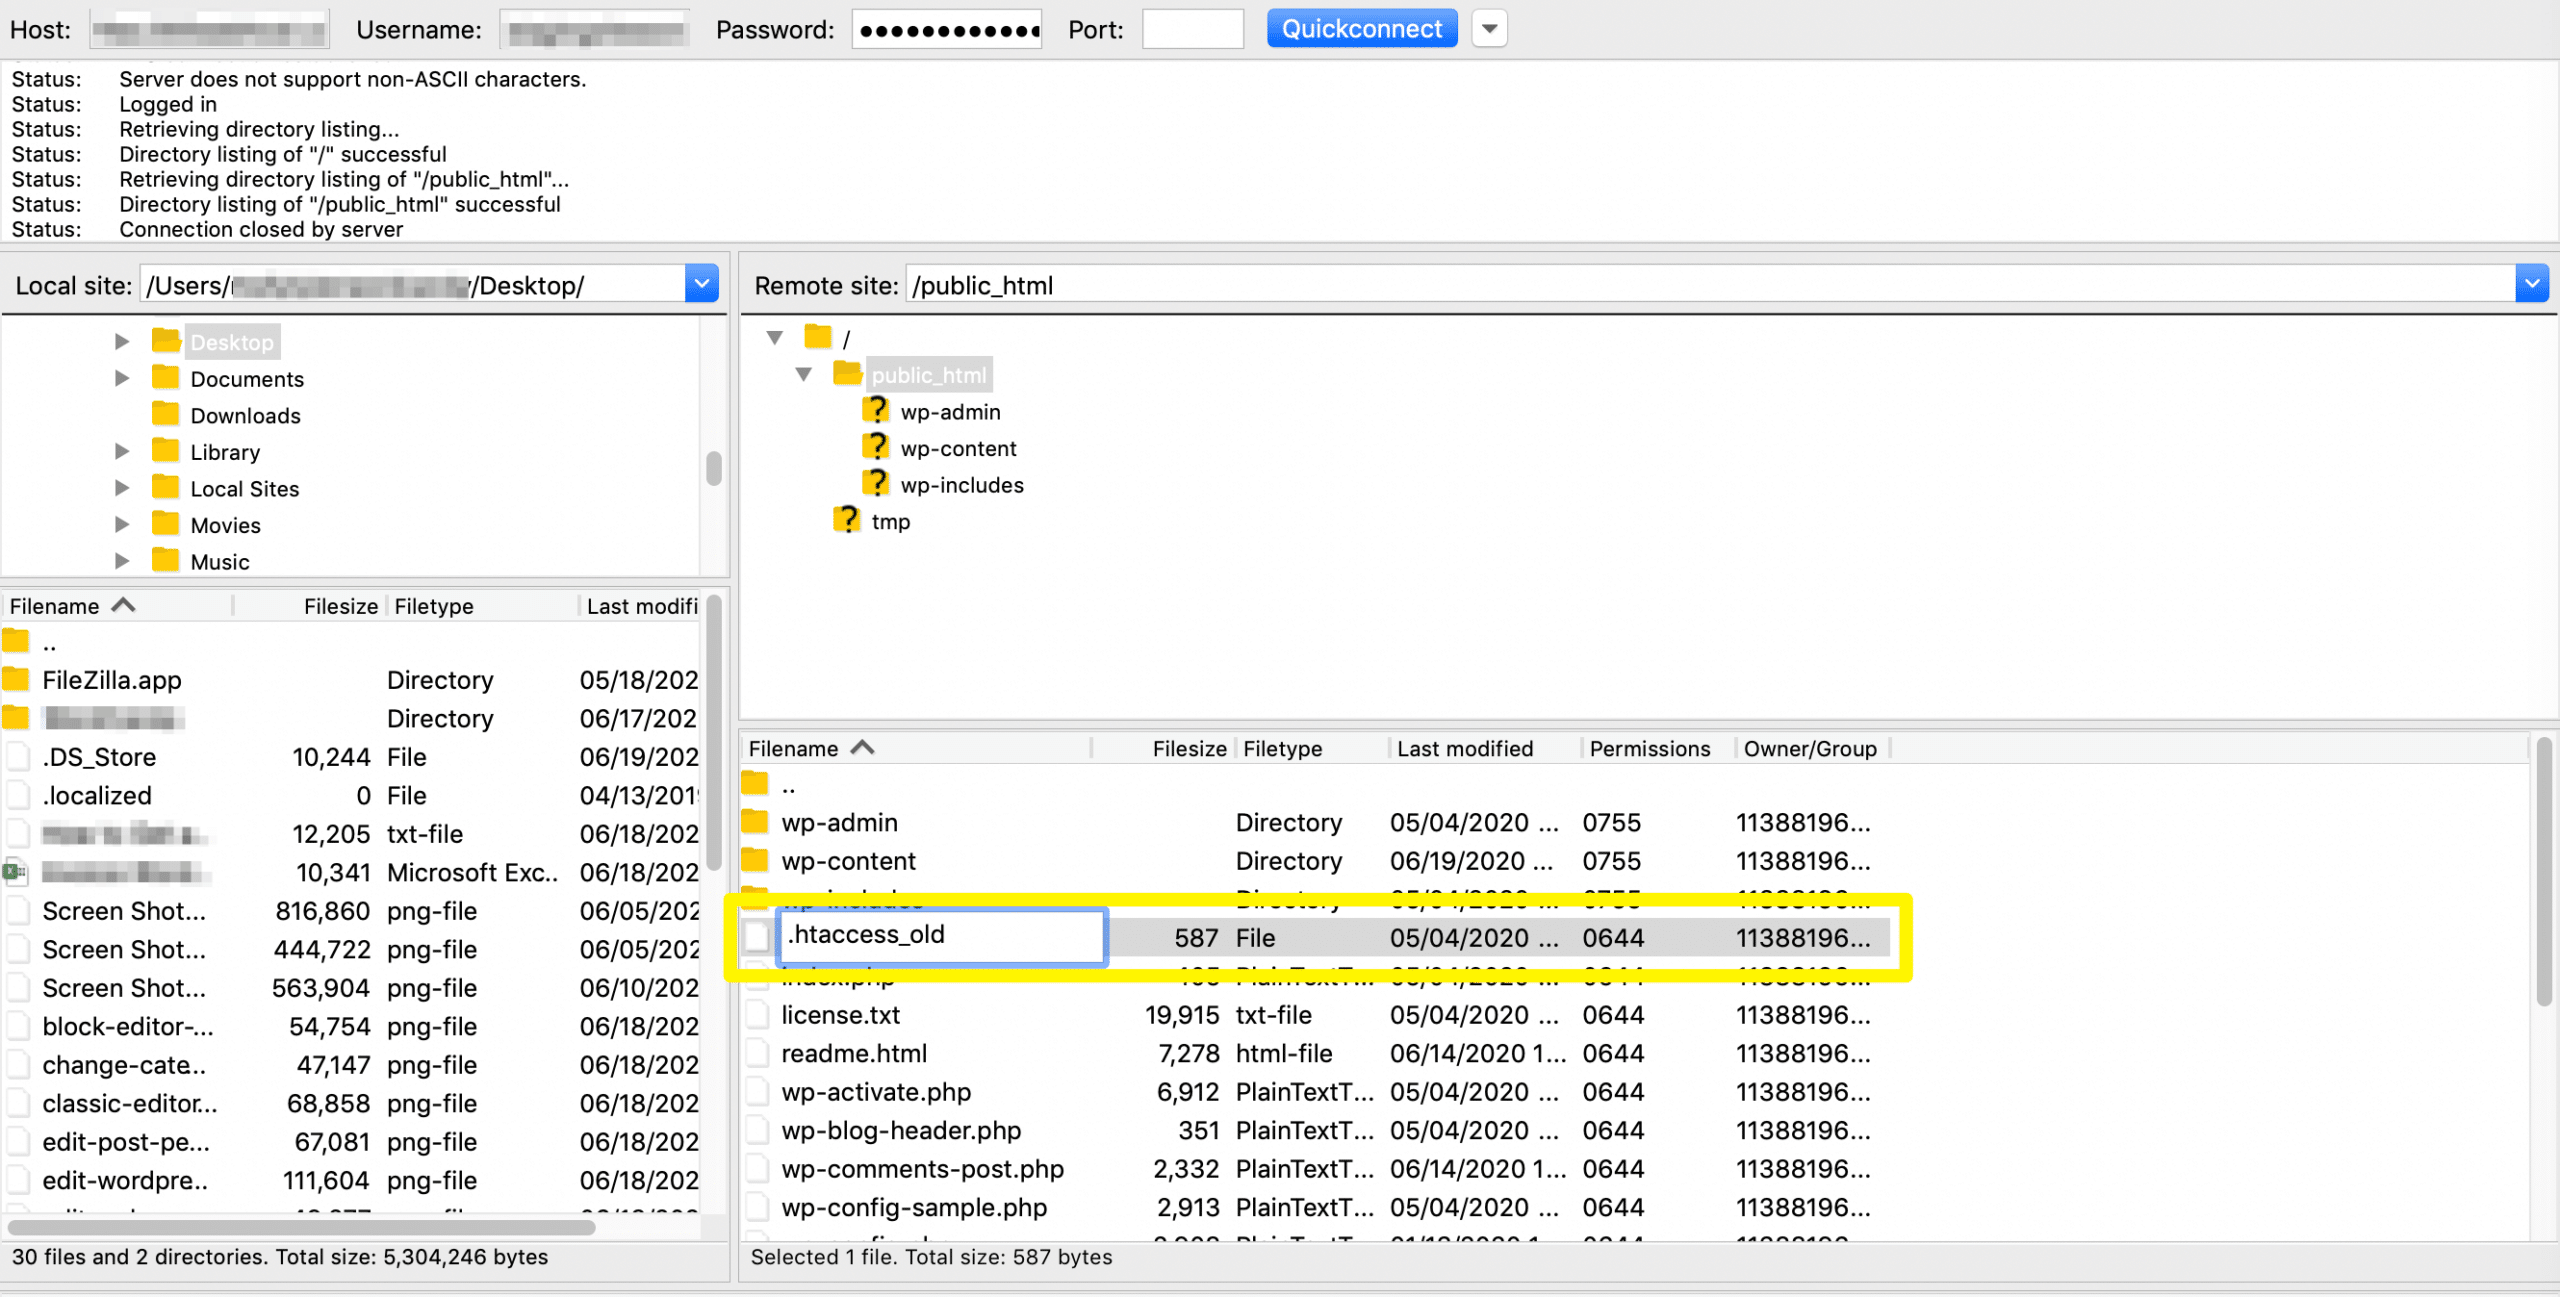This screenshot has height=1297, width=2560.
Task: Click the Quickconnect button
Action: pos(1362,29)
